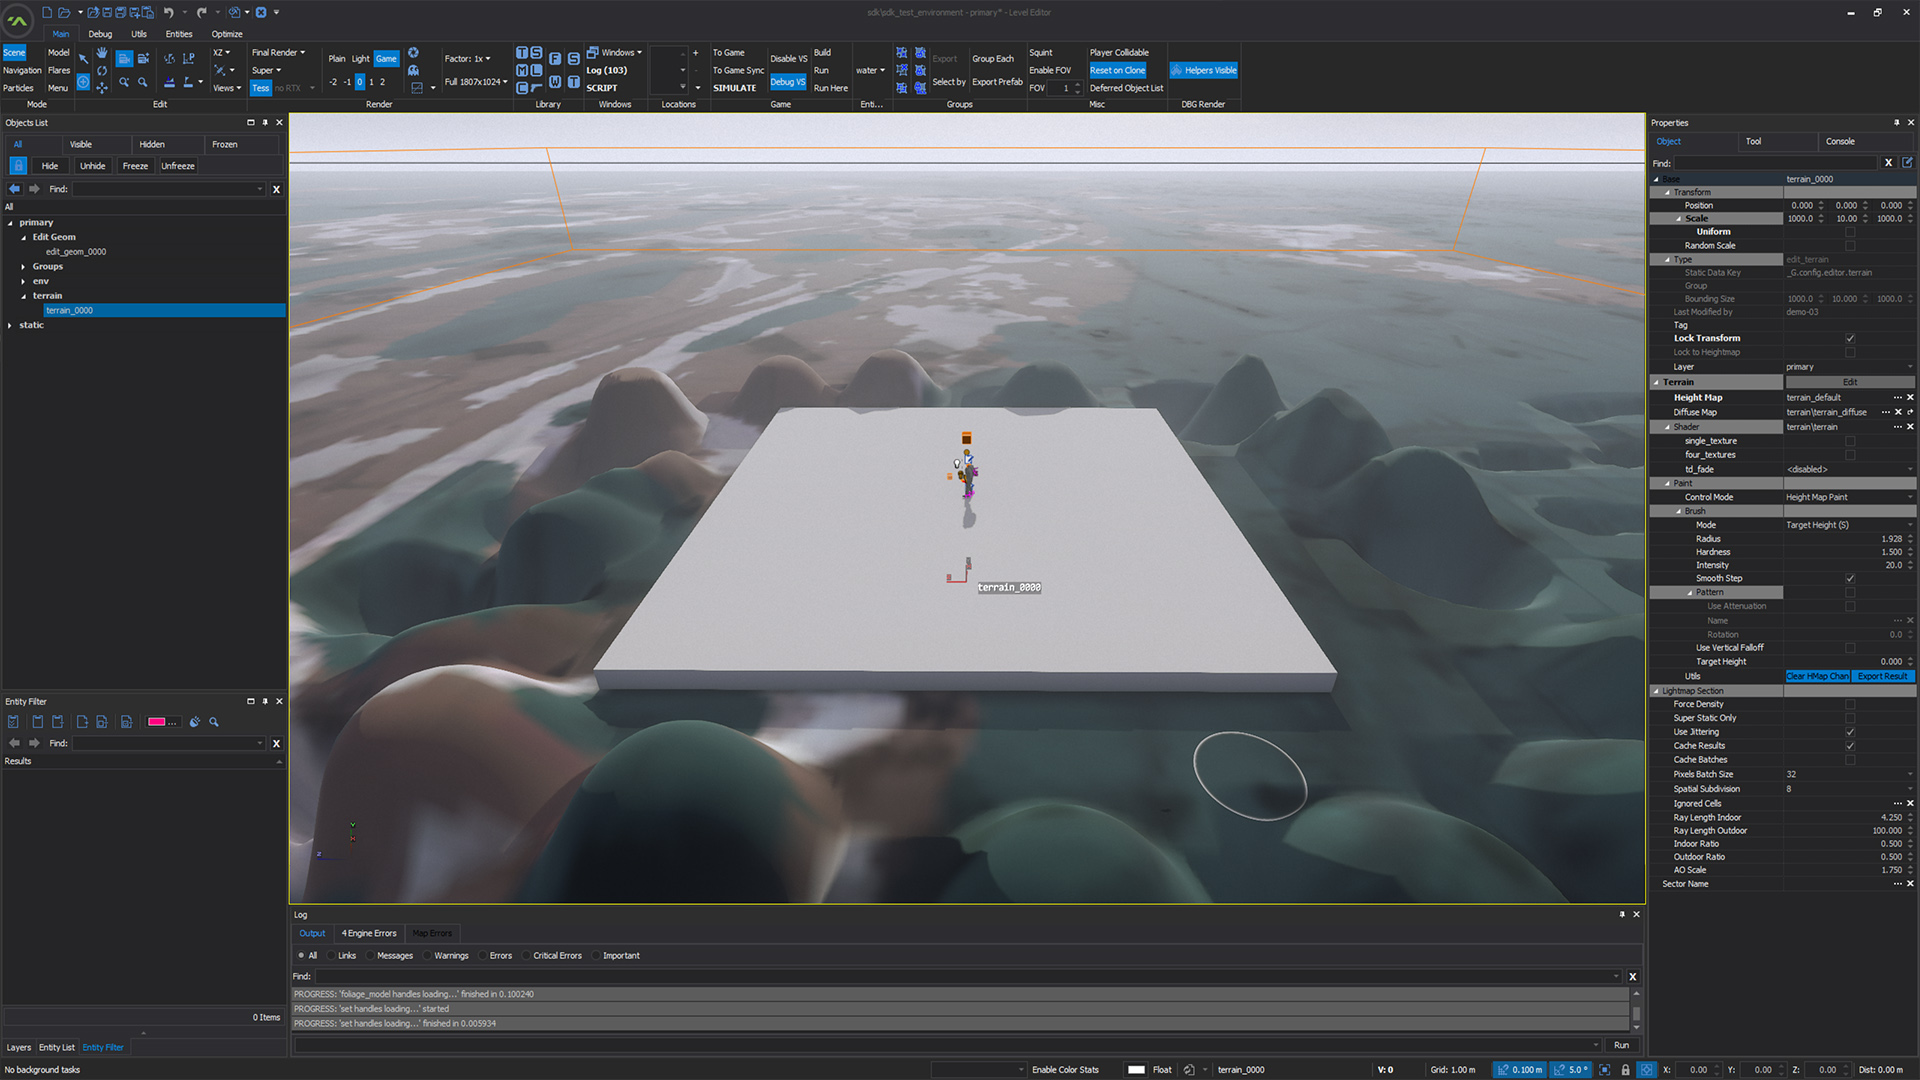Open the Control Mode dropdown
Image resolution: width=1920 pixels, height=1080 pixels.
pyautogui.click(x=1848, y=497)
